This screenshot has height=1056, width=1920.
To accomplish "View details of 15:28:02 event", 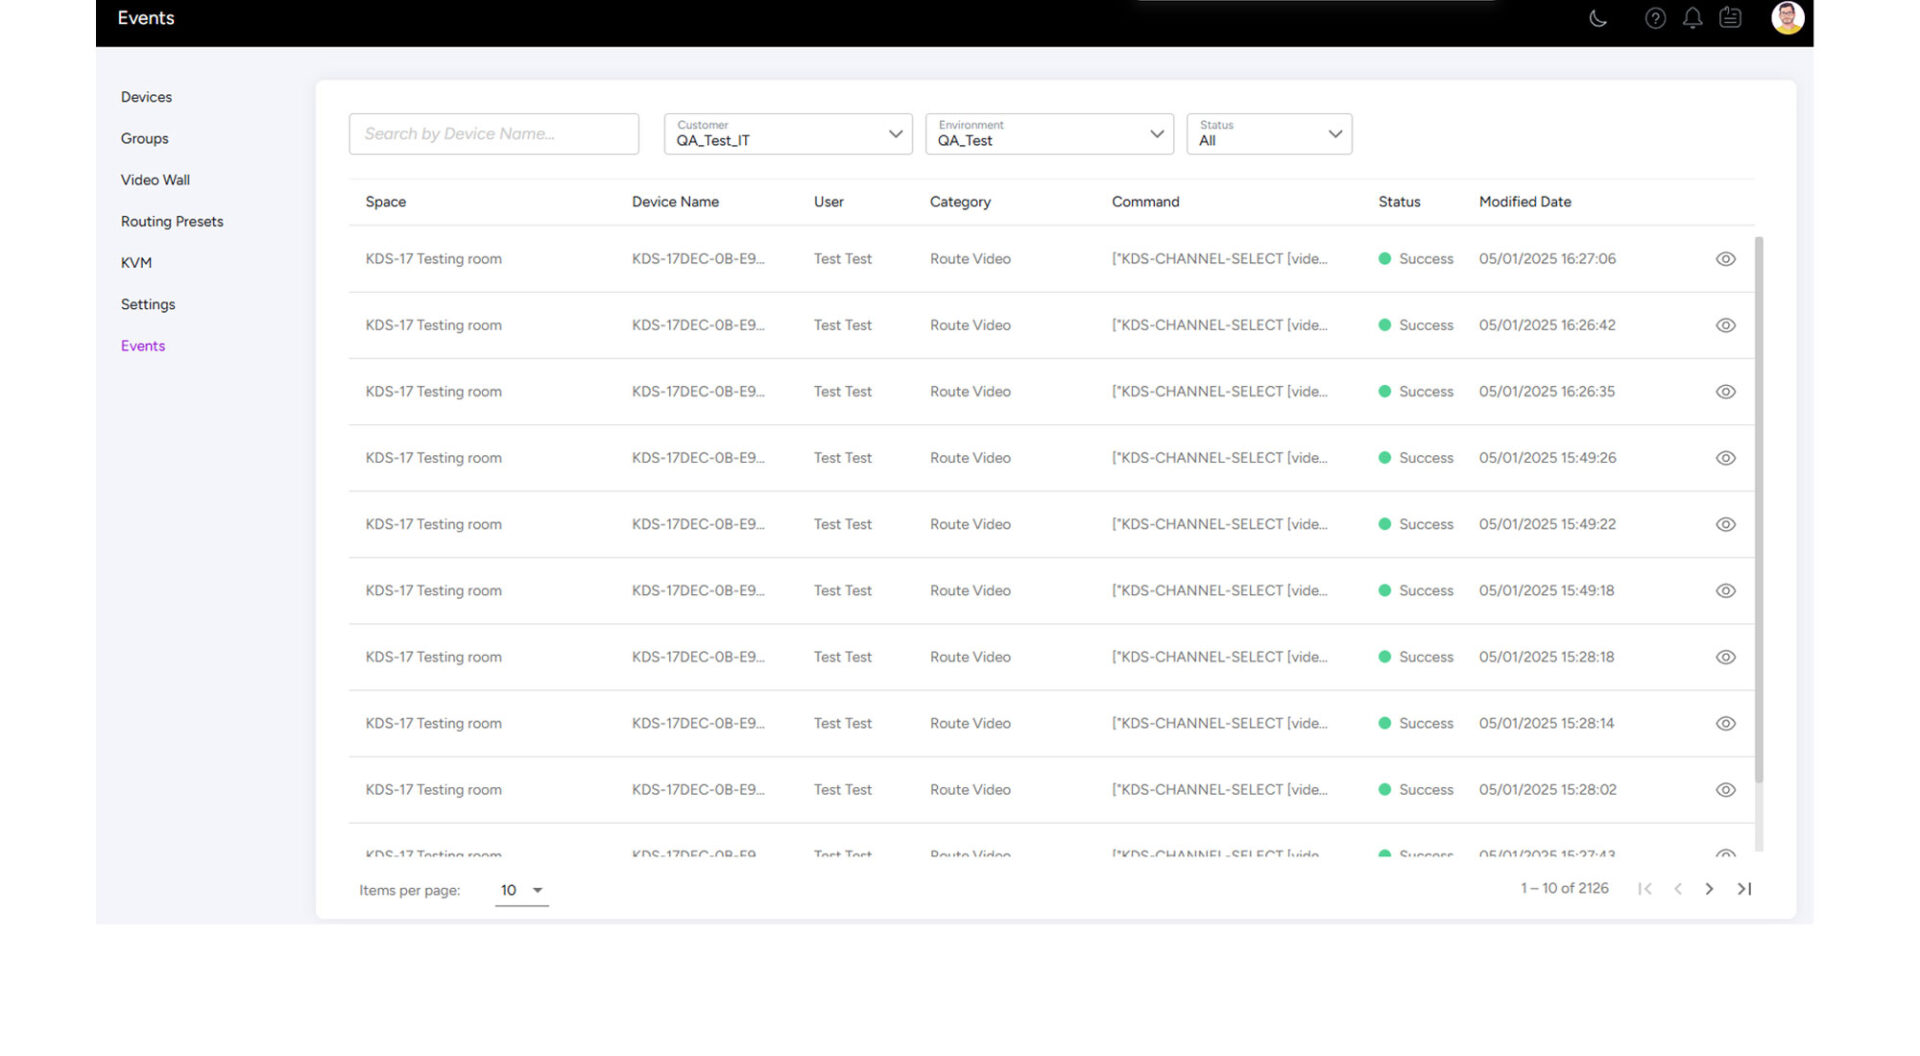I will tap(1725, 790).
